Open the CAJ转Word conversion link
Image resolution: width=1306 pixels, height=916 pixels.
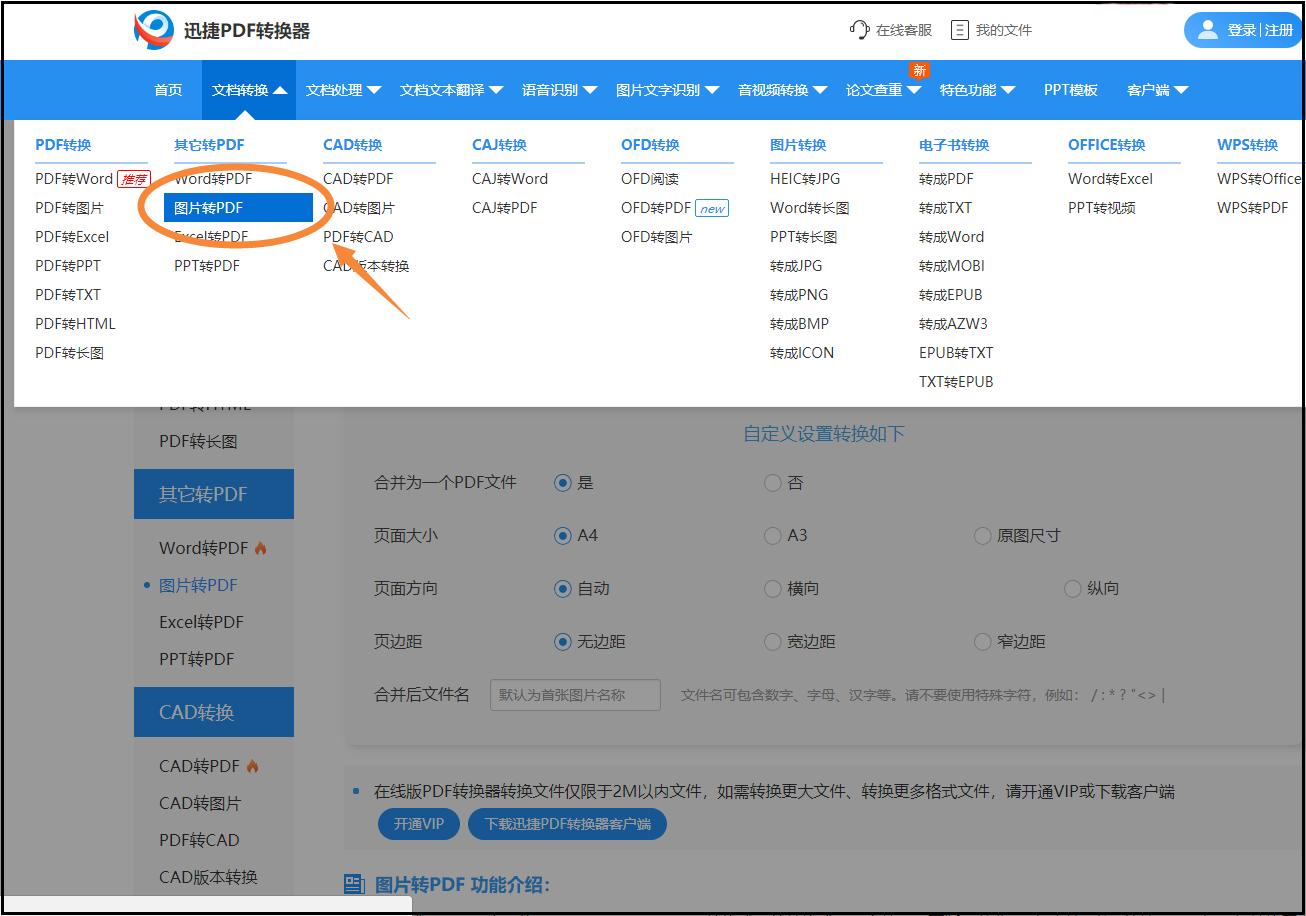pyautogui.click(x=509, y=178)
